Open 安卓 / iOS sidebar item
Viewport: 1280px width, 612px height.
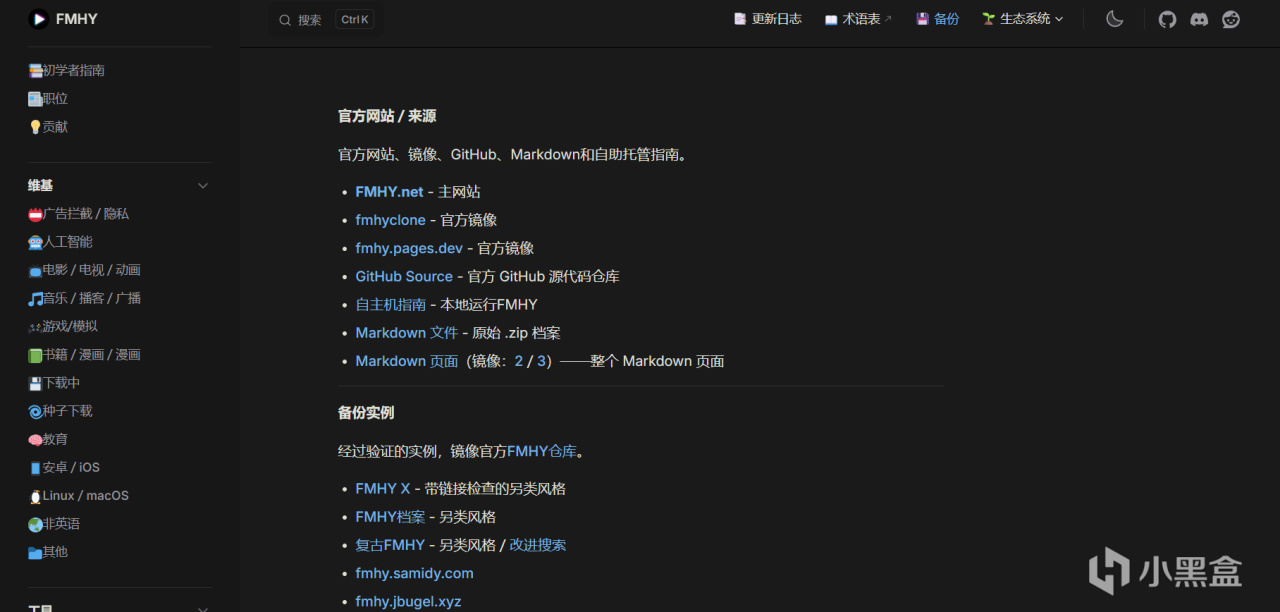[x=64, y=467]
